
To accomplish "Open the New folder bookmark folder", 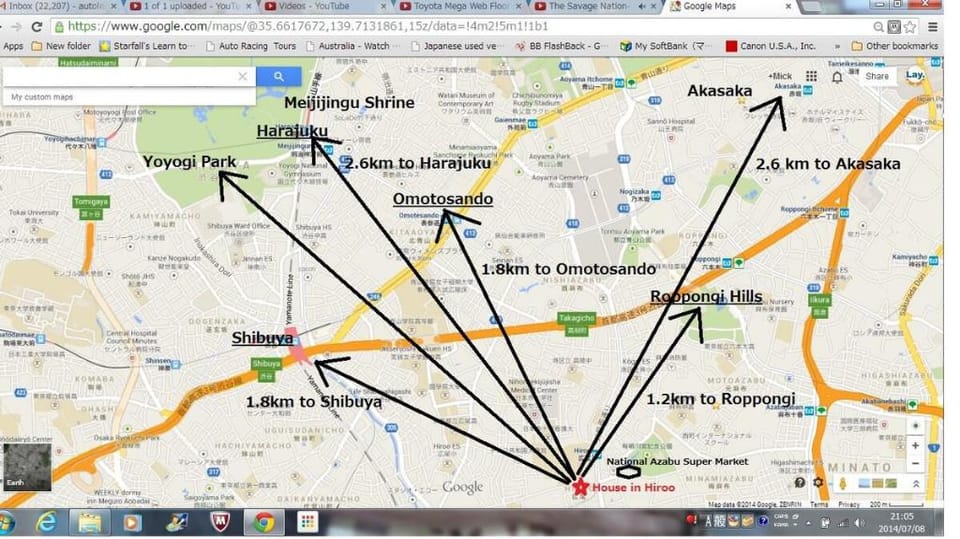I will pos(61,46).
